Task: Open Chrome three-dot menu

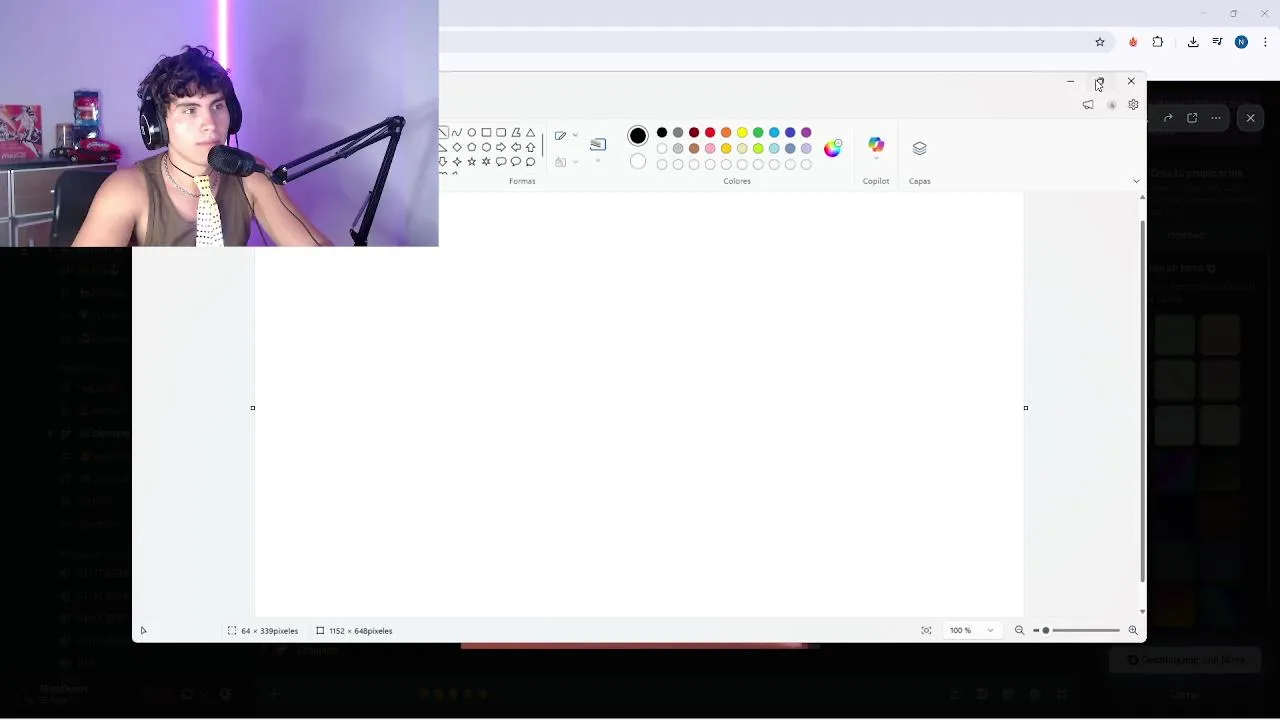Action: tap(1266, 42)
